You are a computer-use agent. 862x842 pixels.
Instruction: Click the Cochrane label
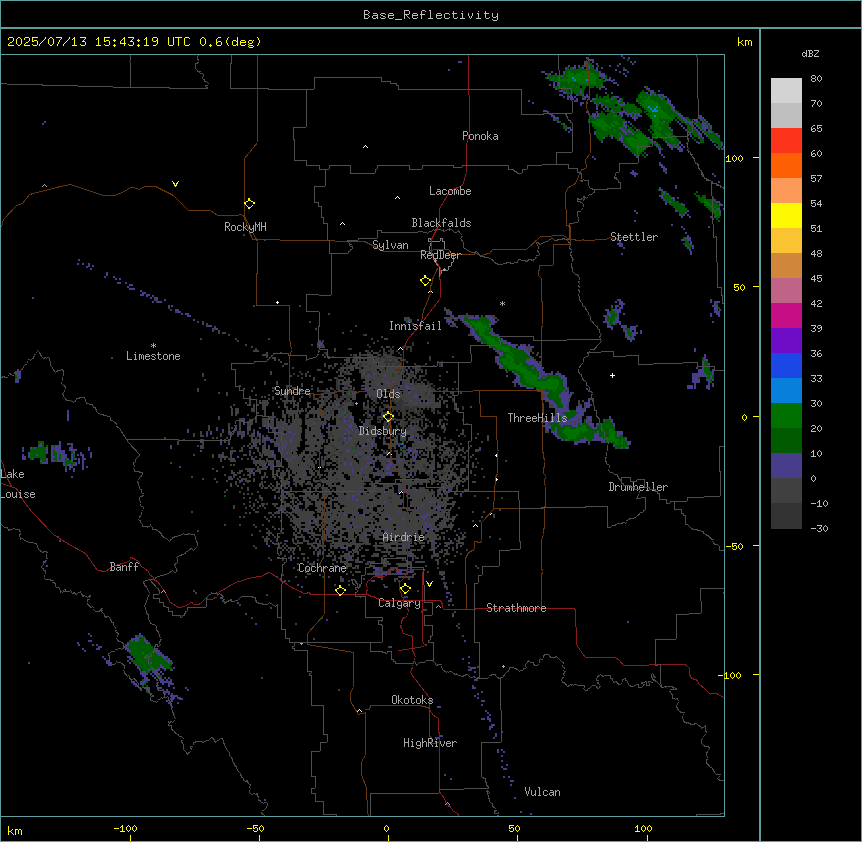point(322,568)
